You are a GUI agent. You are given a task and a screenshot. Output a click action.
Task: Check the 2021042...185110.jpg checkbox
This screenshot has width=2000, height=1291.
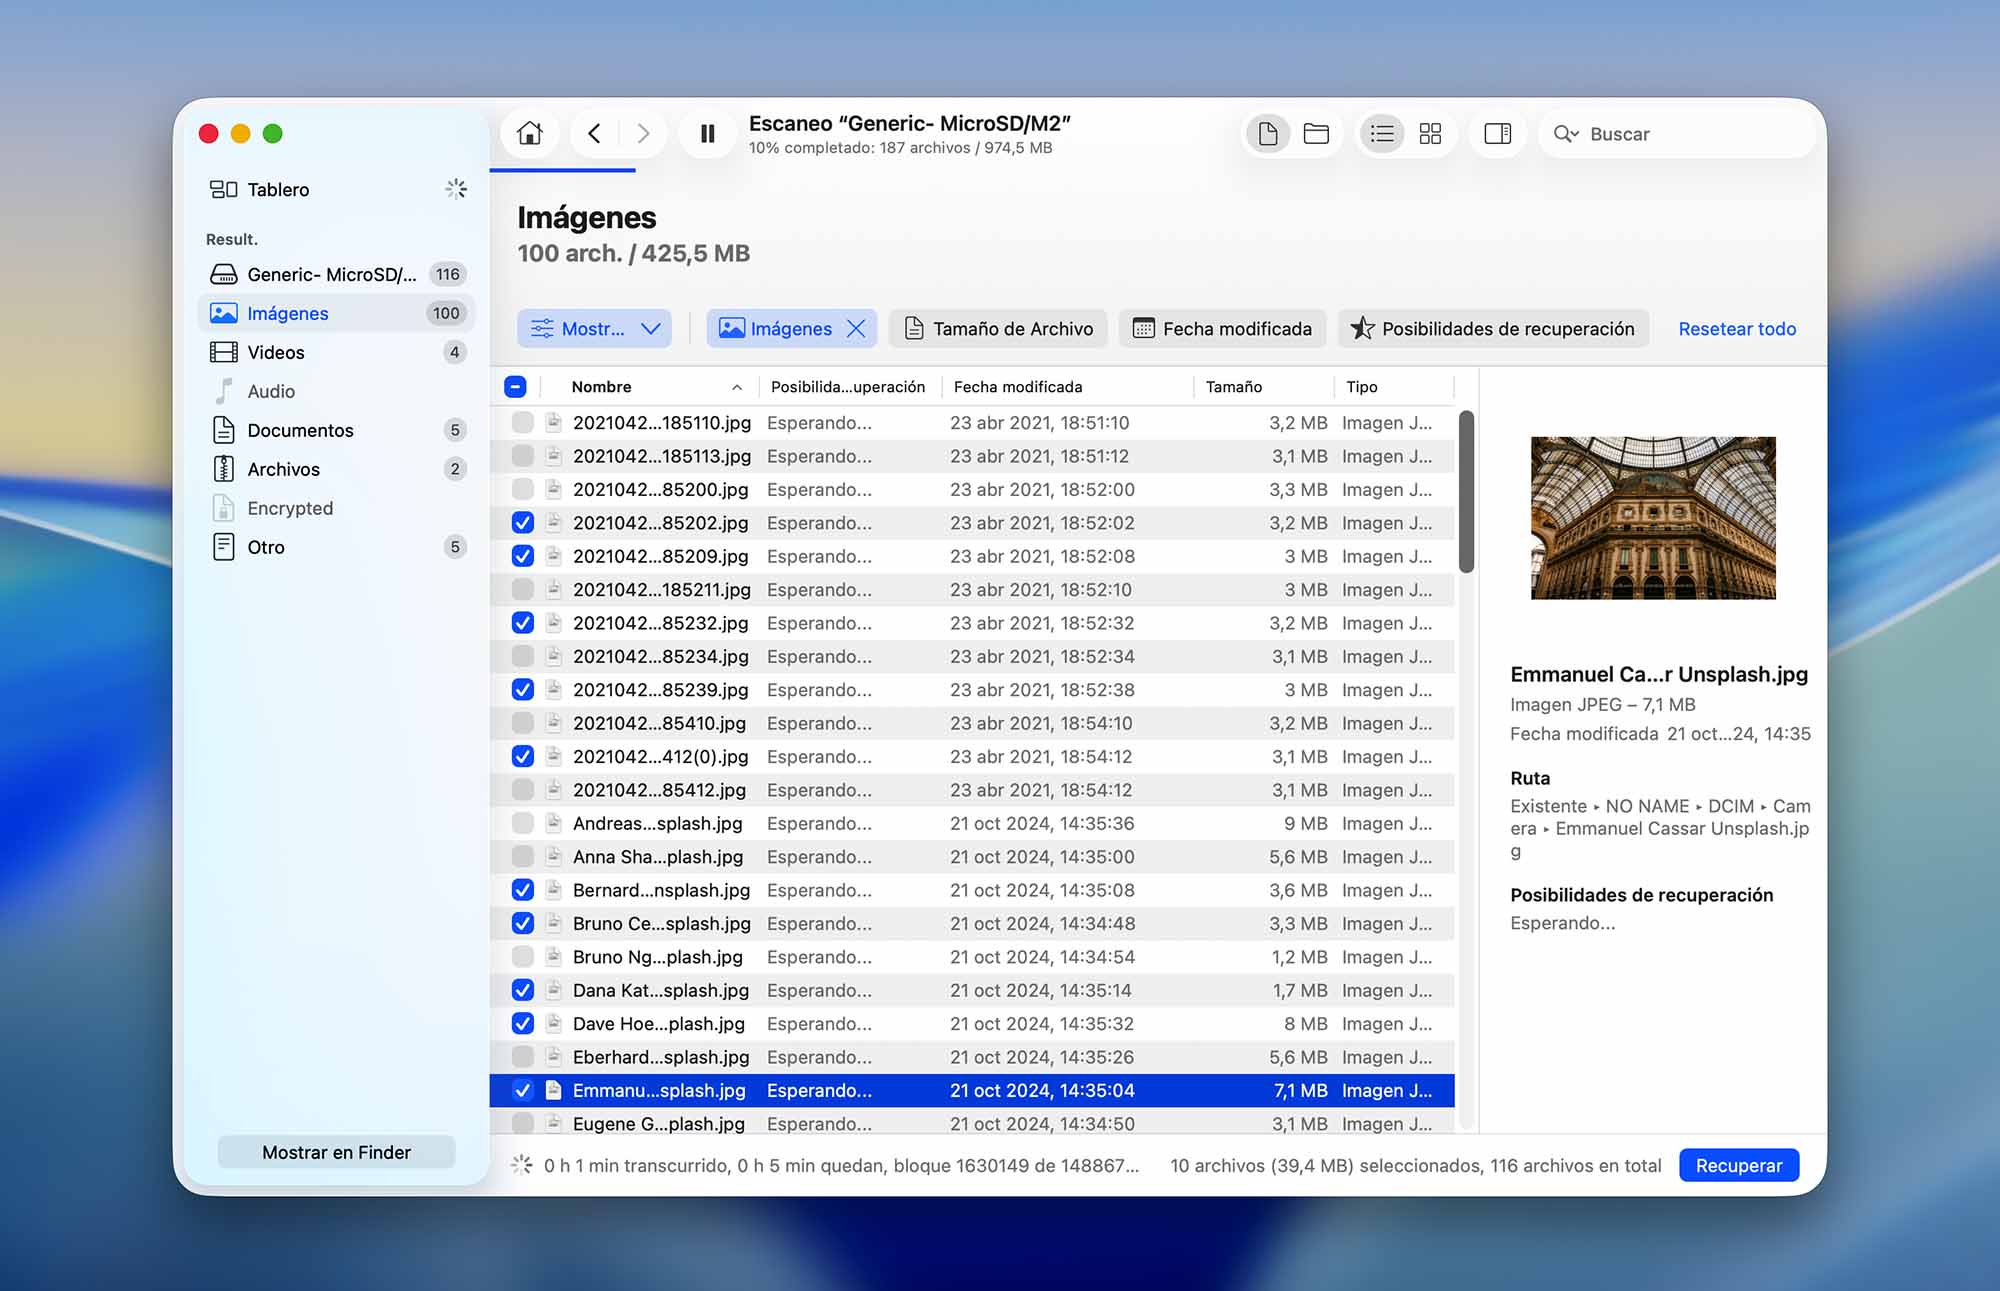522,423
